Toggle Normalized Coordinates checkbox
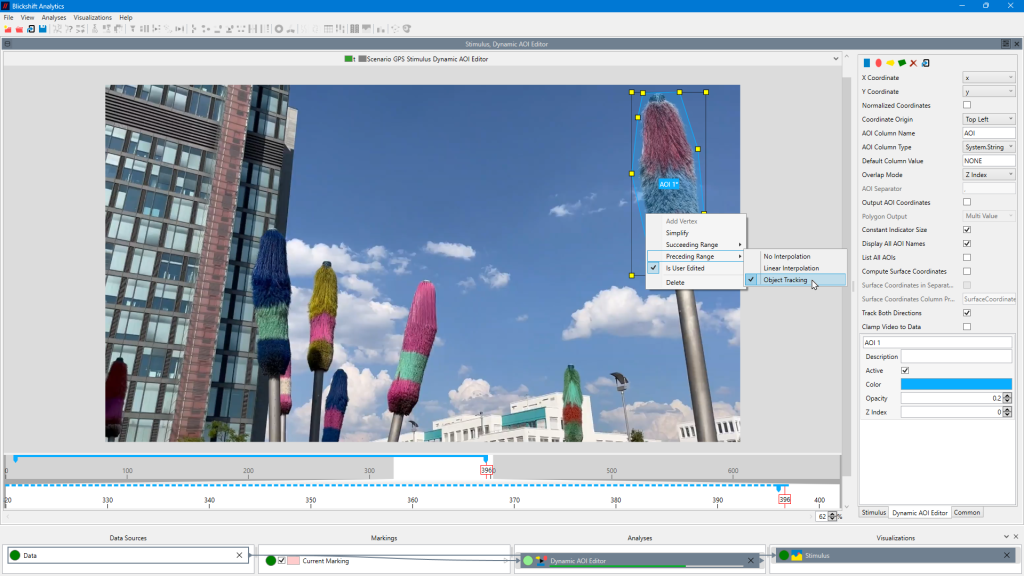This screenshot has height=576, width=1024. (x=967, y=105)
